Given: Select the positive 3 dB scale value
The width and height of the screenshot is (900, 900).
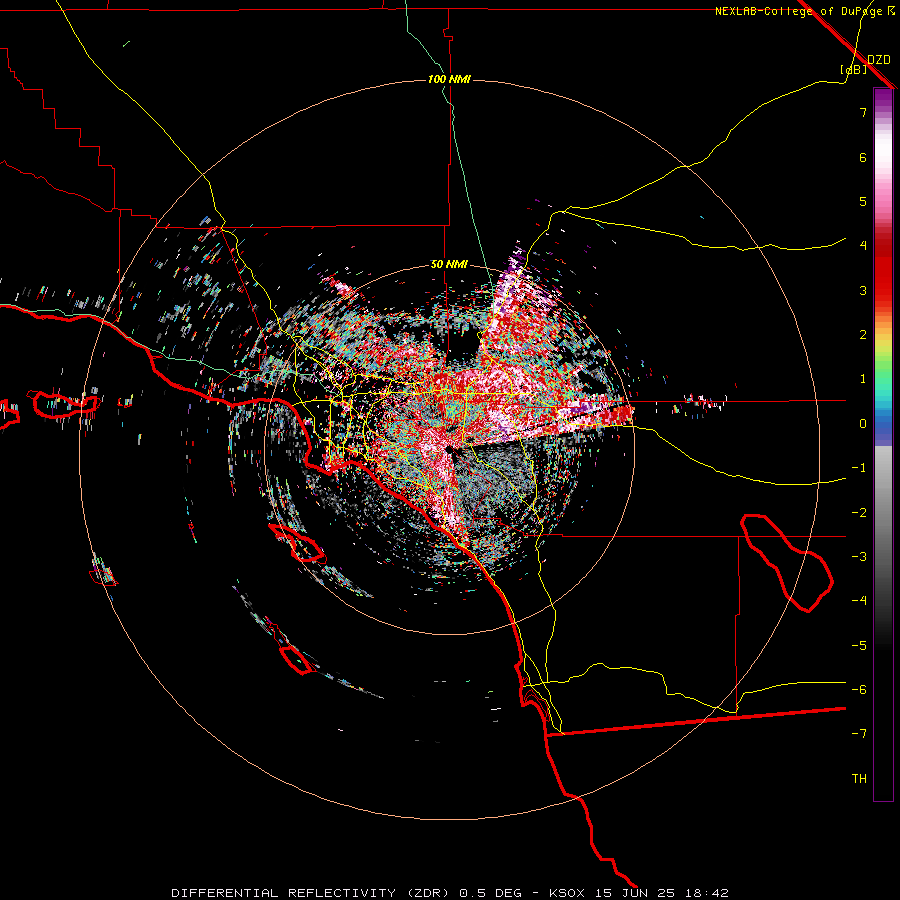Looking at the screenshot, I should (x=863, y=290).
